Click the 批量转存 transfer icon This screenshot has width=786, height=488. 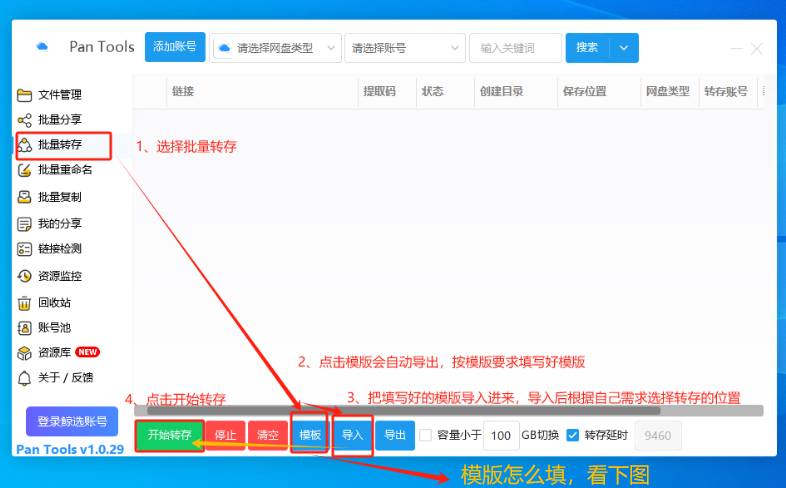click(x=24, y=145)
